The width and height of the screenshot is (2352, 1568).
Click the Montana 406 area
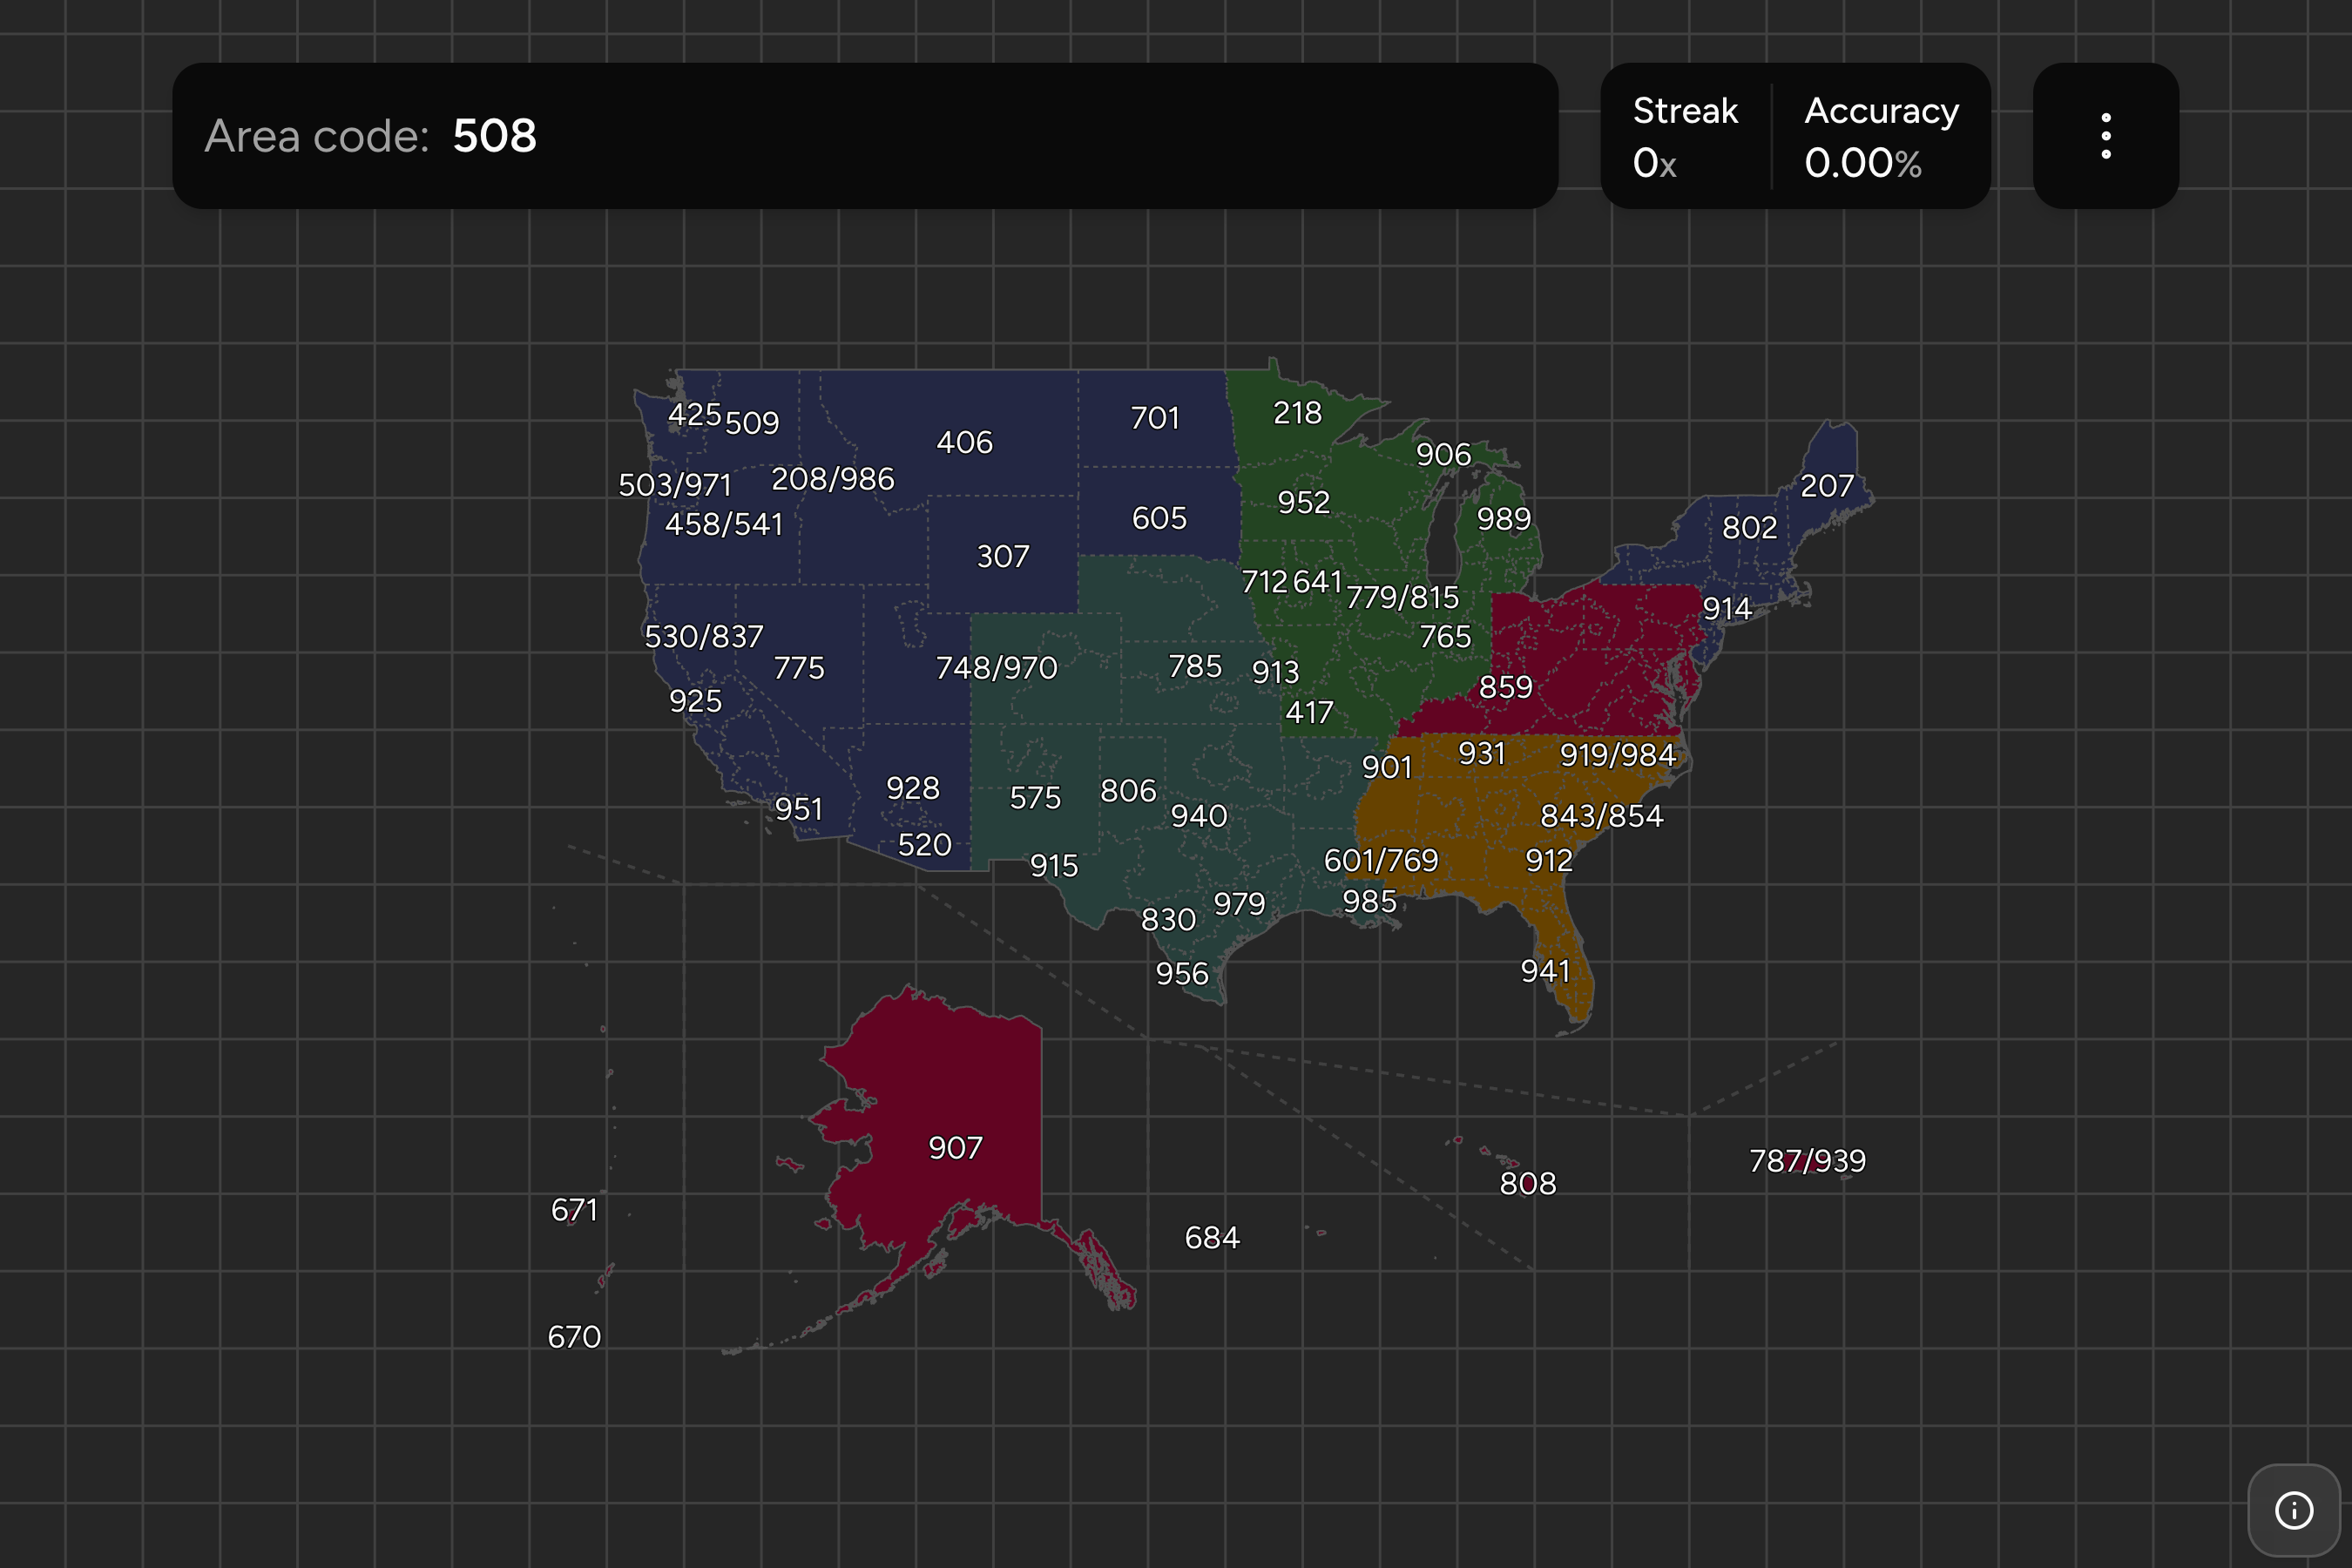[x=964, y=442]
